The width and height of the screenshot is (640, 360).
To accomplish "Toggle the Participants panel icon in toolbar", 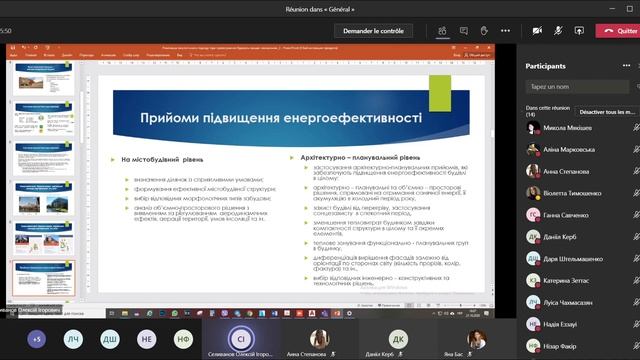I will pyautogui.click(x=442, y=31).
